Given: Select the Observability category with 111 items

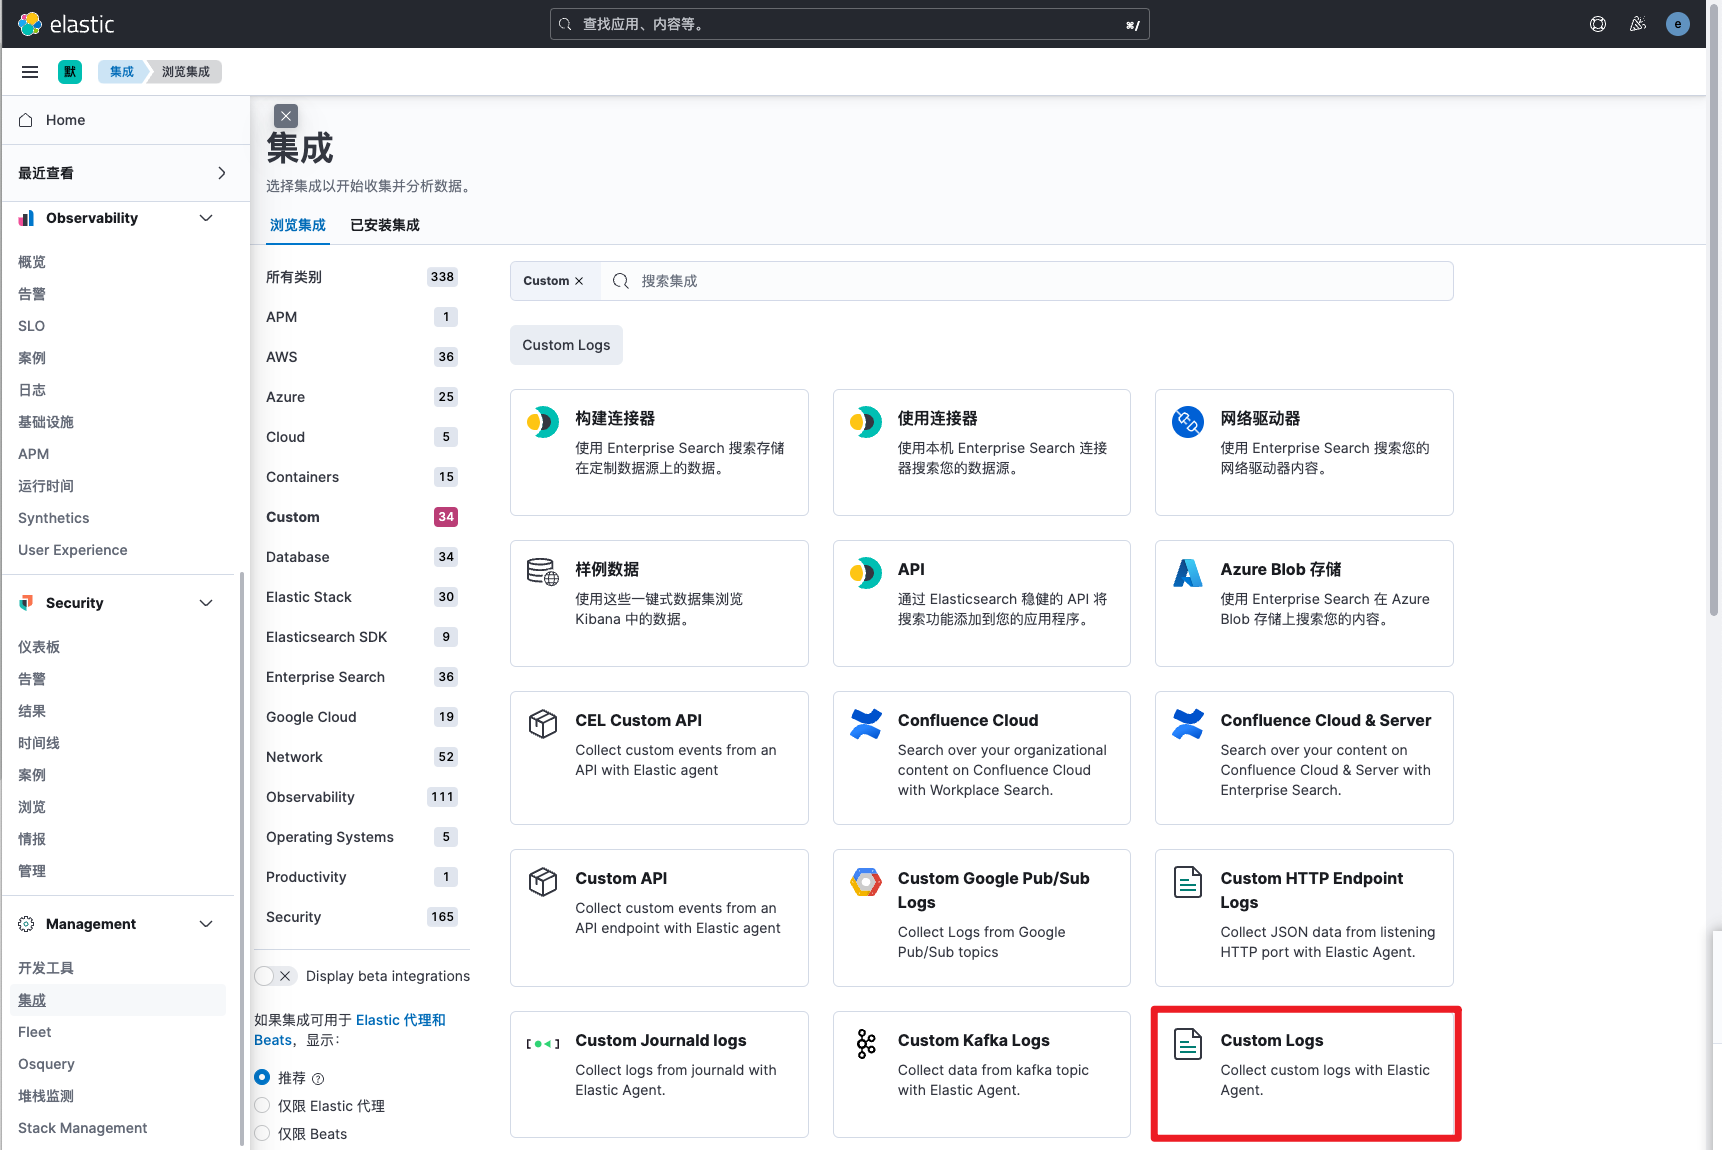Looking at the screenshot, I should [362, 797].
